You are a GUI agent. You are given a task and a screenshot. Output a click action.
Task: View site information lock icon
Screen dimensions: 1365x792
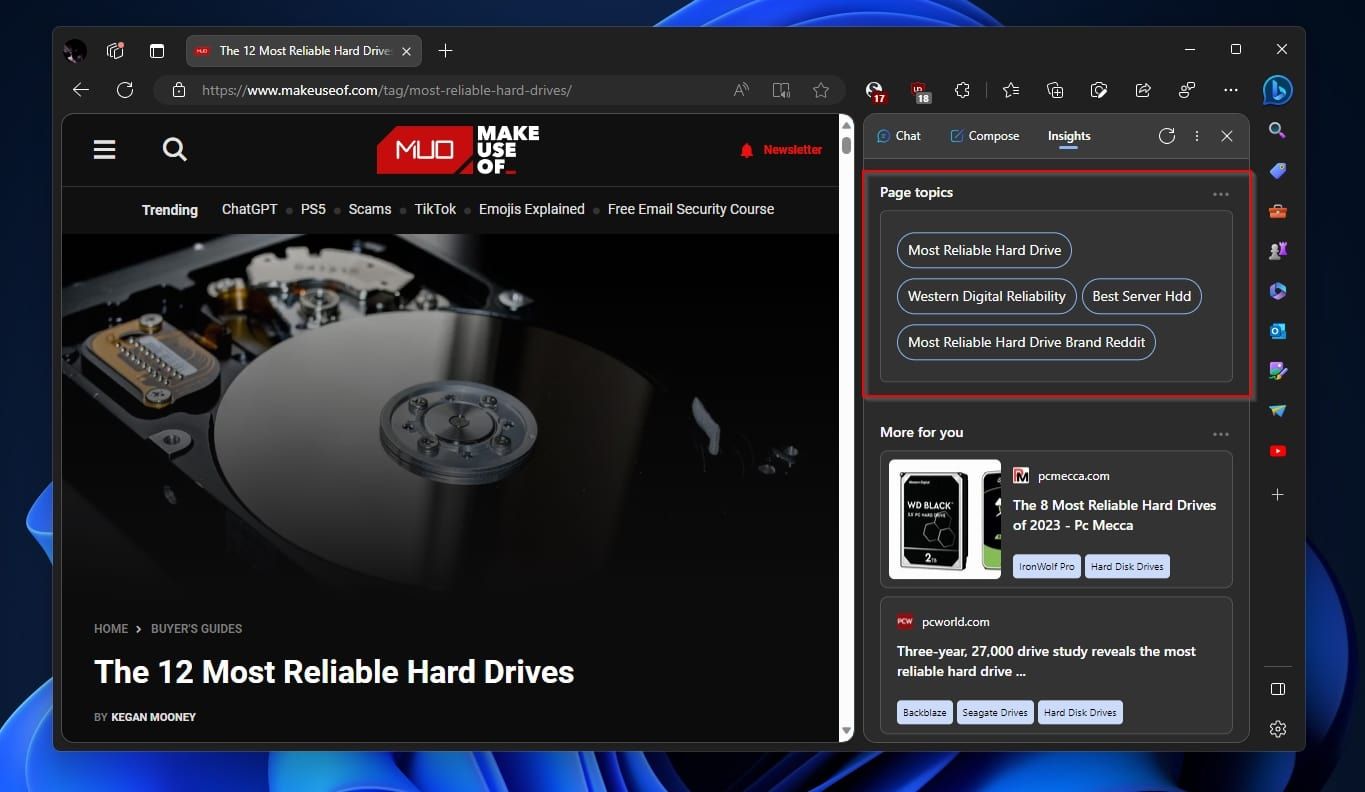(x=179, y=90)
